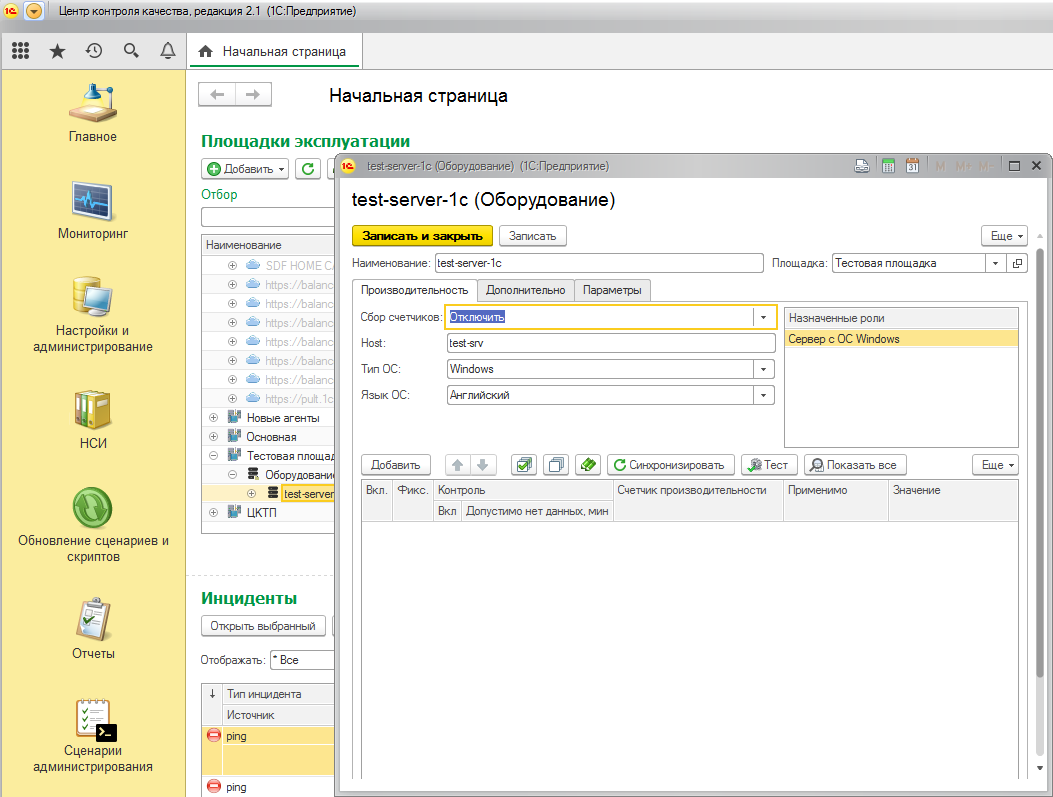Expand the ЦКТП tree node
This screenshot has height=797, width=1053.
click(x=213, y=513)
